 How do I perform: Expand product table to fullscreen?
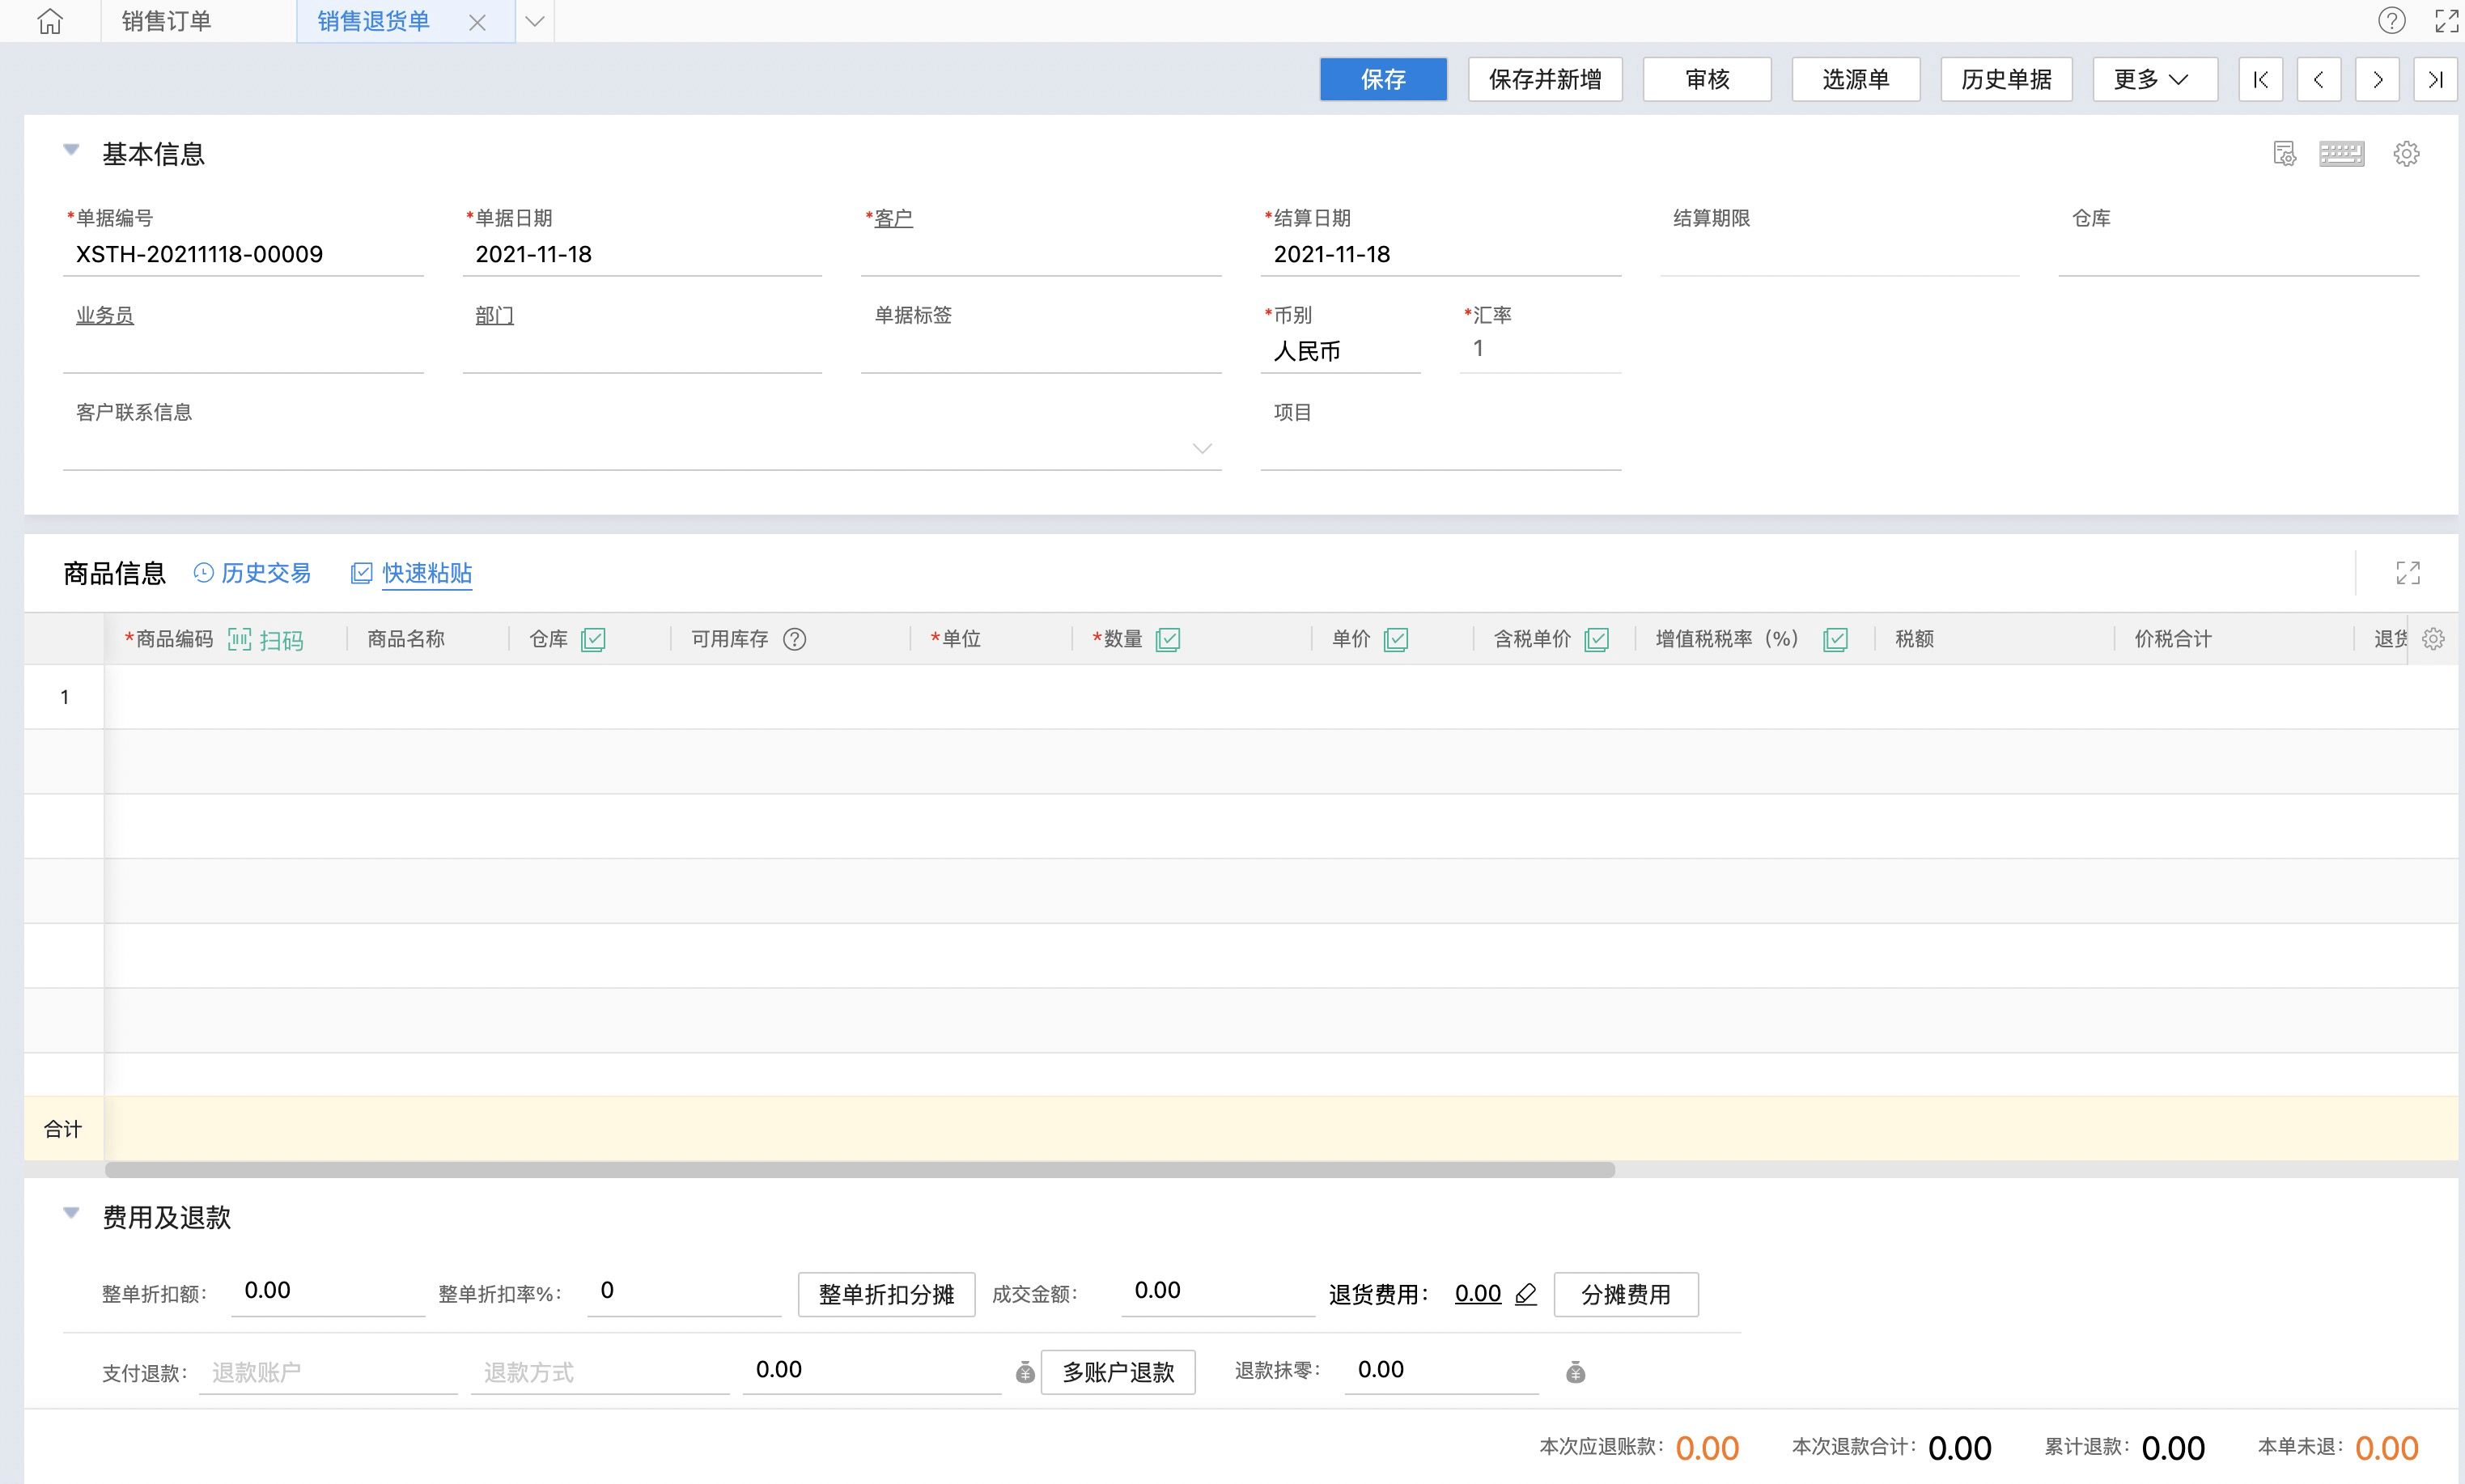[2408, 573]
